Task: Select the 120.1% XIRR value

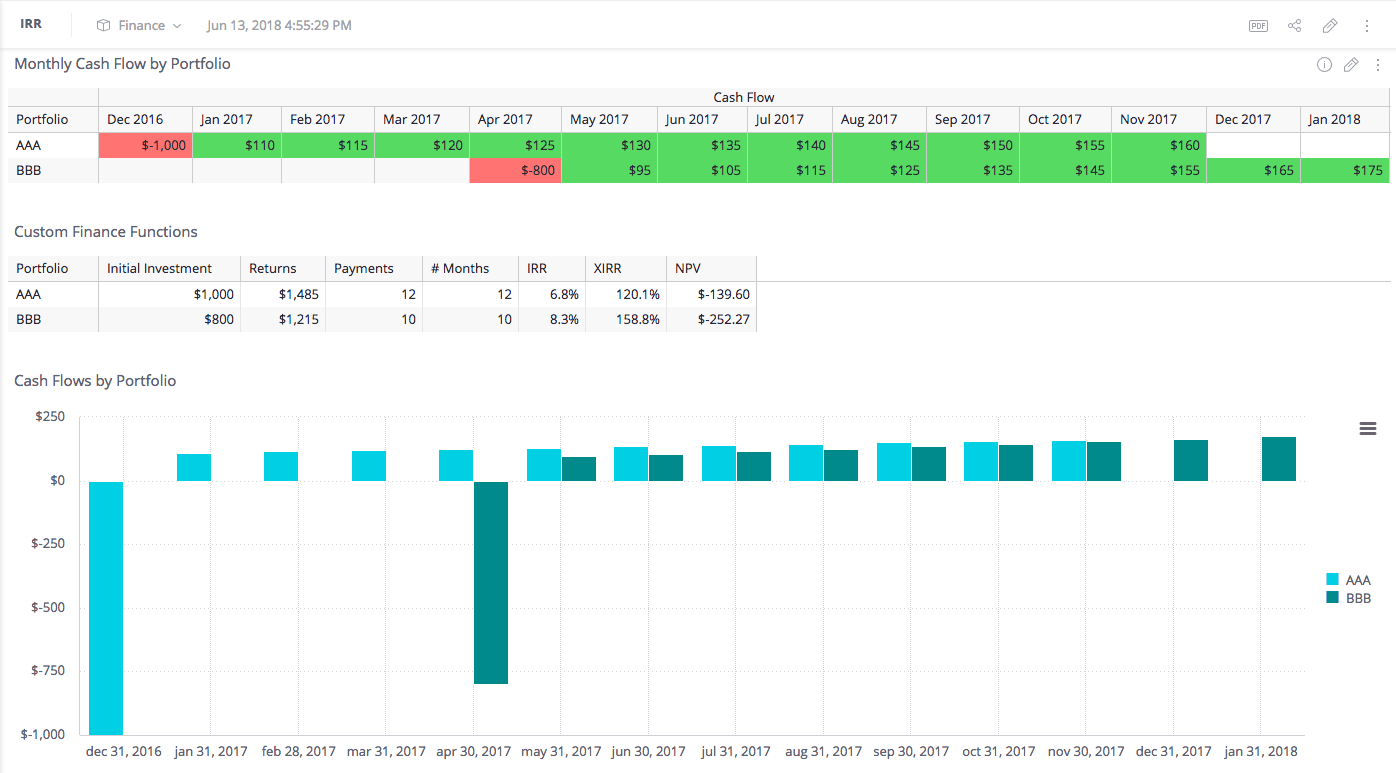Action: tap(626, 294)
